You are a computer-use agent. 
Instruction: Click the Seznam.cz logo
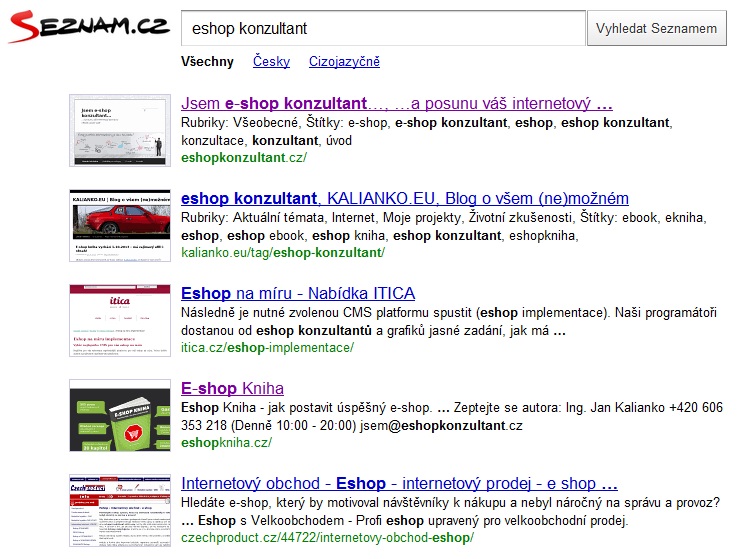[x=89, y=27]
